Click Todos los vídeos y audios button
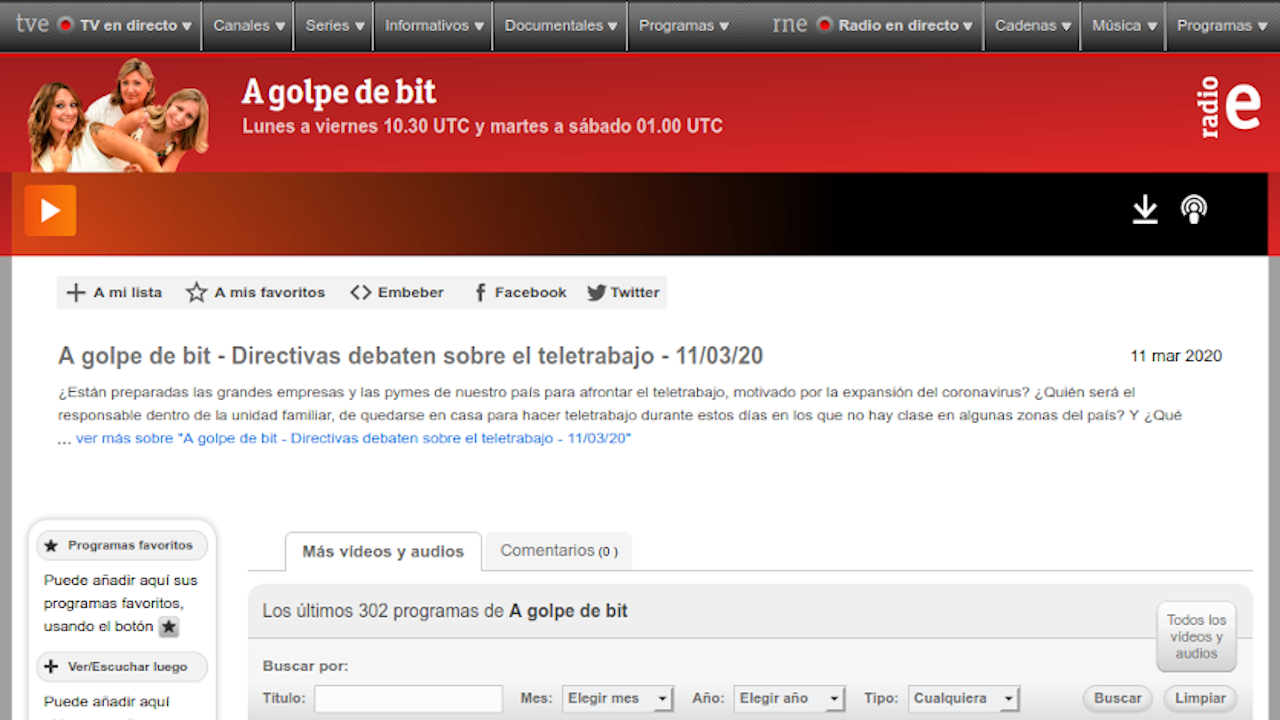 tap(1196, 637)
